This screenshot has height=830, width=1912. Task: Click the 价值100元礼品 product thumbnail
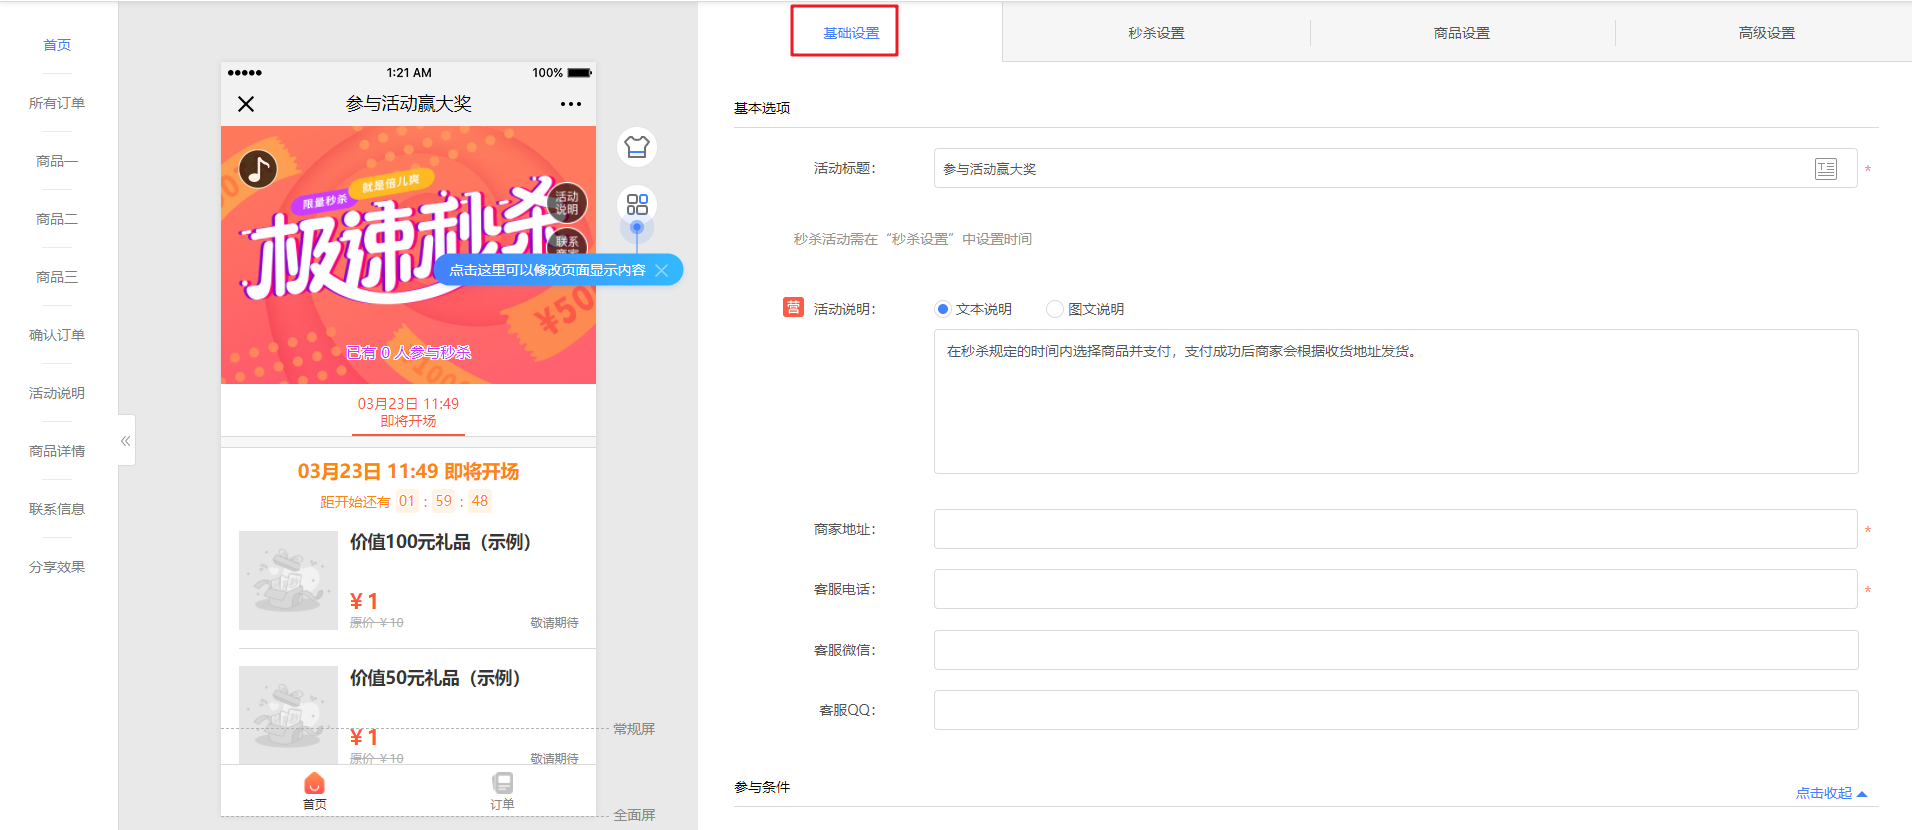pos(288,580)
